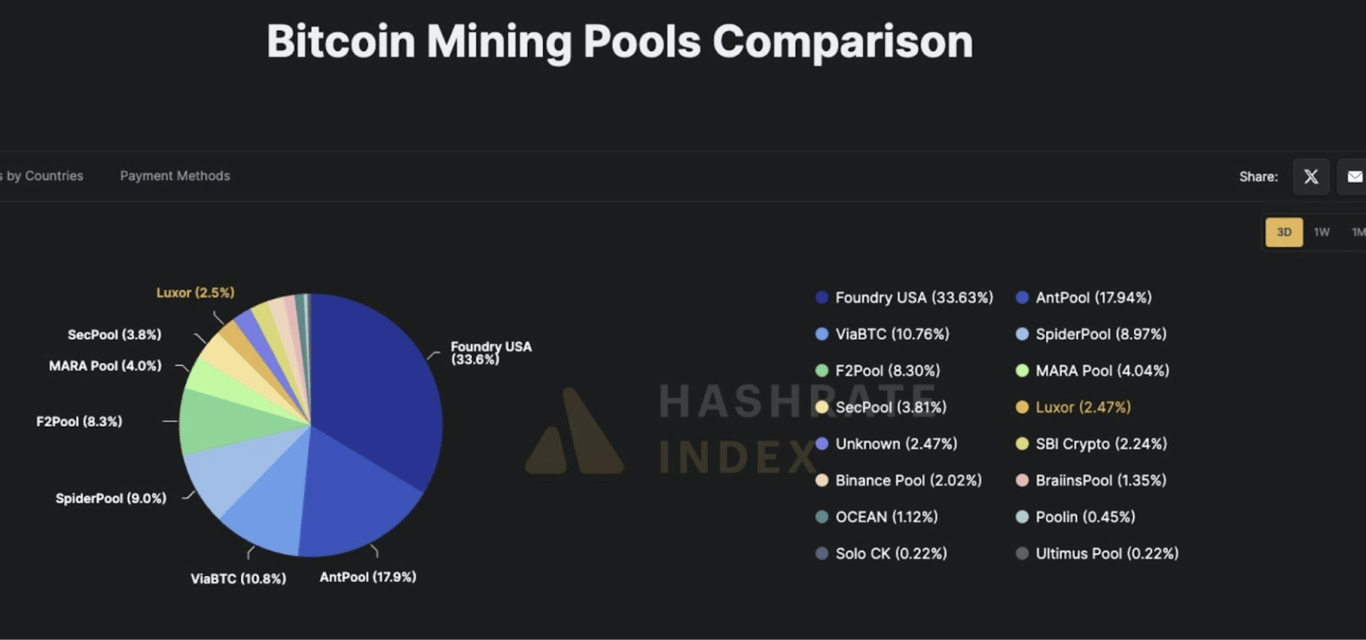
Task: Select the F2Pool legend dot
Action: pos(822,370)
